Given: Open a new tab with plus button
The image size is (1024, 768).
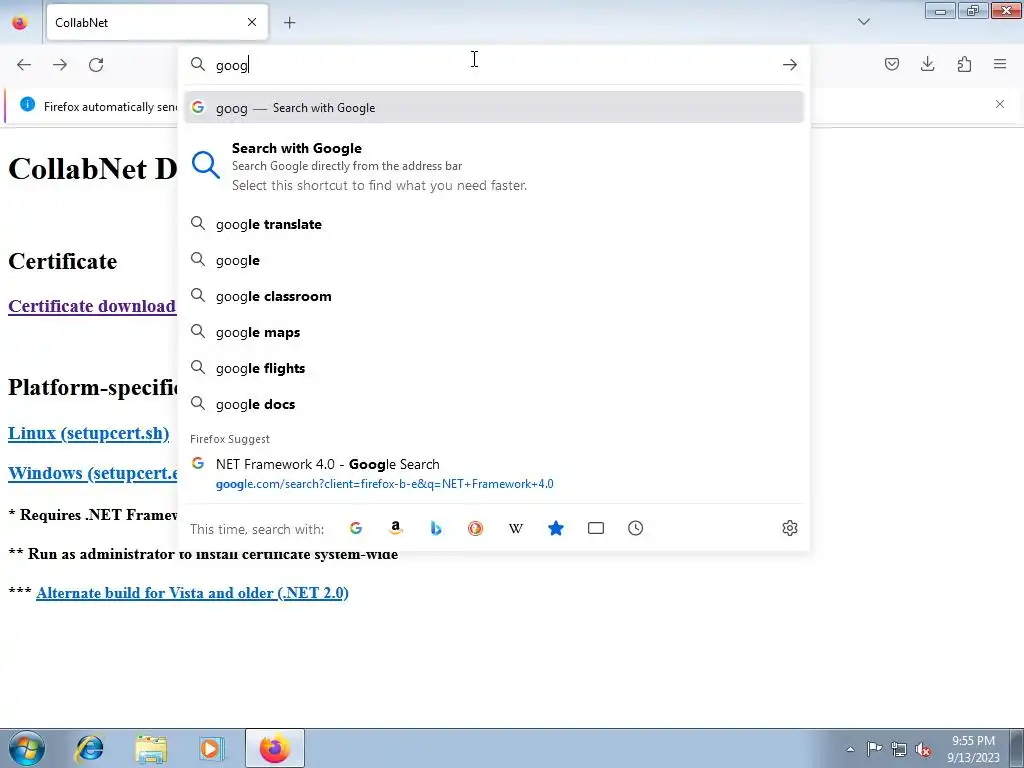Looking at the screenshot, I should pos(289,23).
